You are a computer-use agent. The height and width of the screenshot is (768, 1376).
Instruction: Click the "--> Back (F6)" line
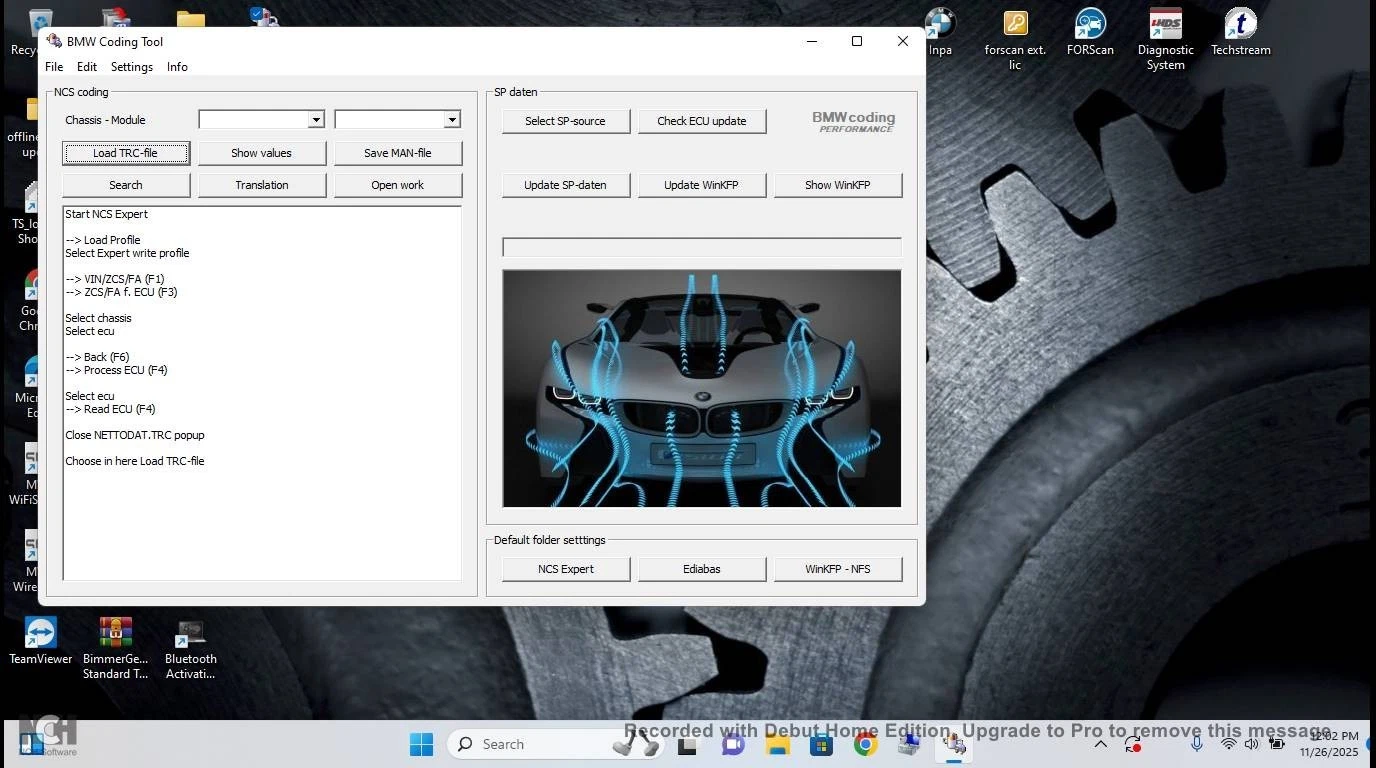(x=97, y=357)
